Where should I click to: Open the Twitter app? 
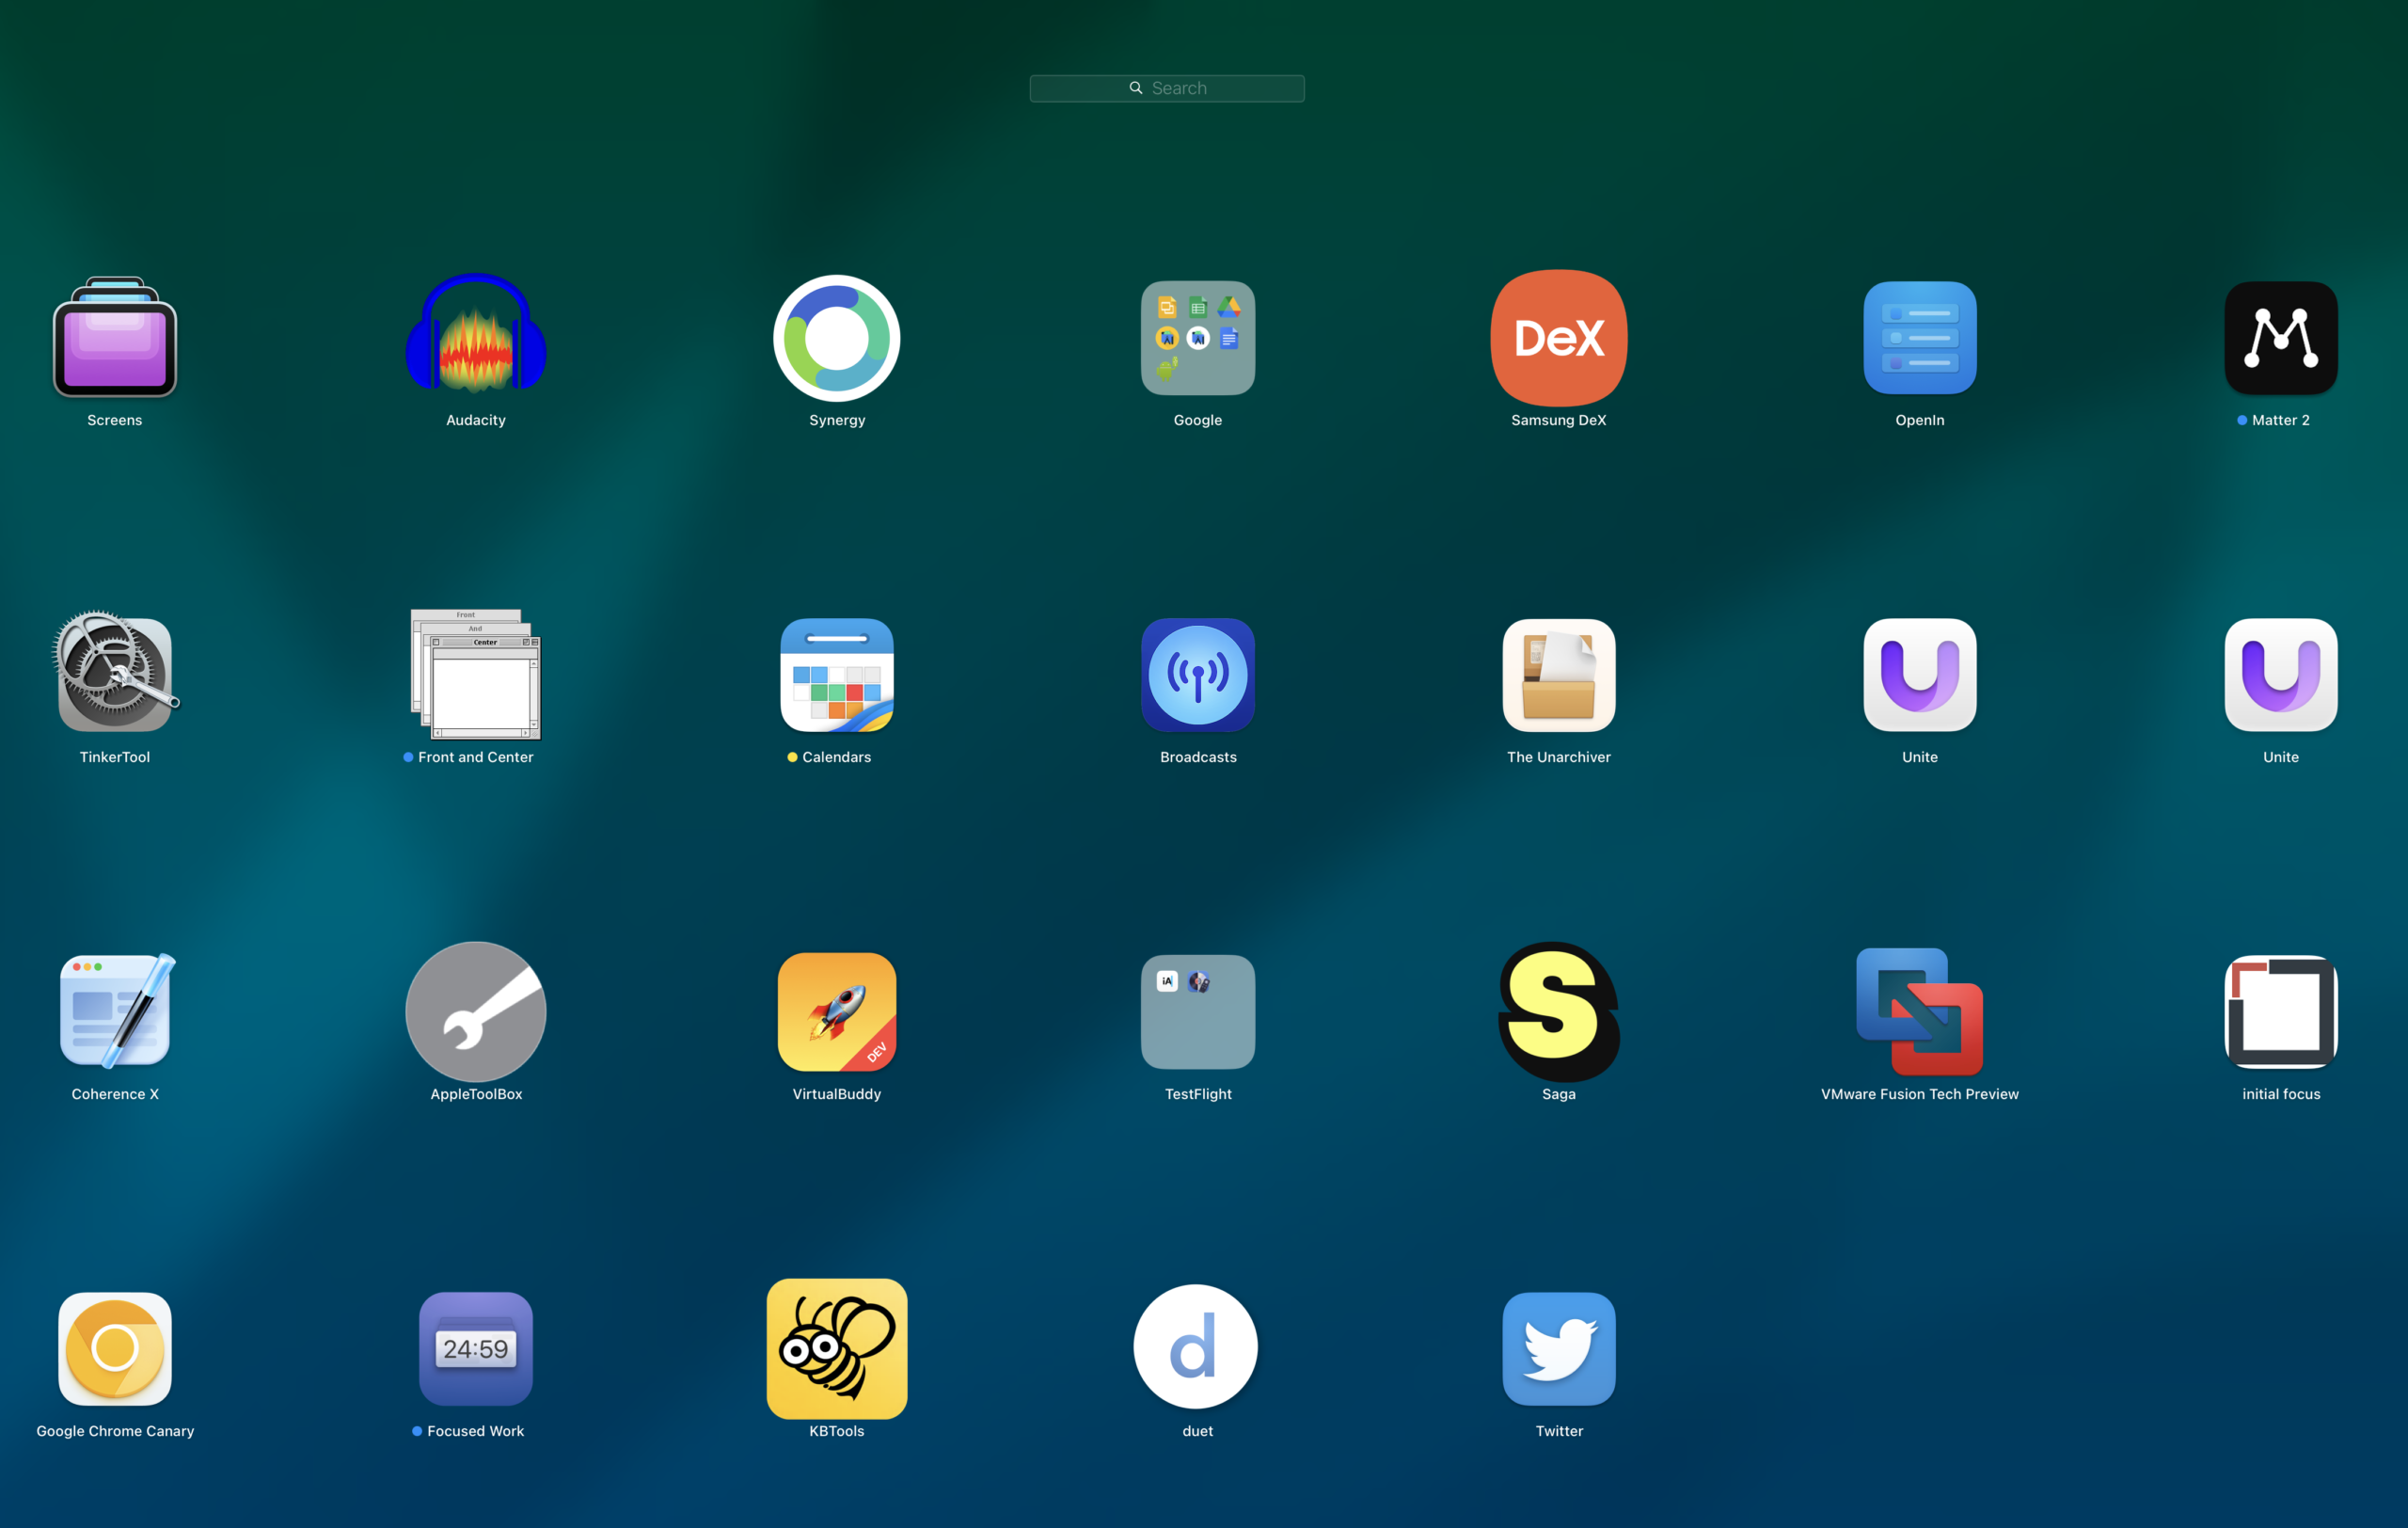[x=1559, y=1349]
